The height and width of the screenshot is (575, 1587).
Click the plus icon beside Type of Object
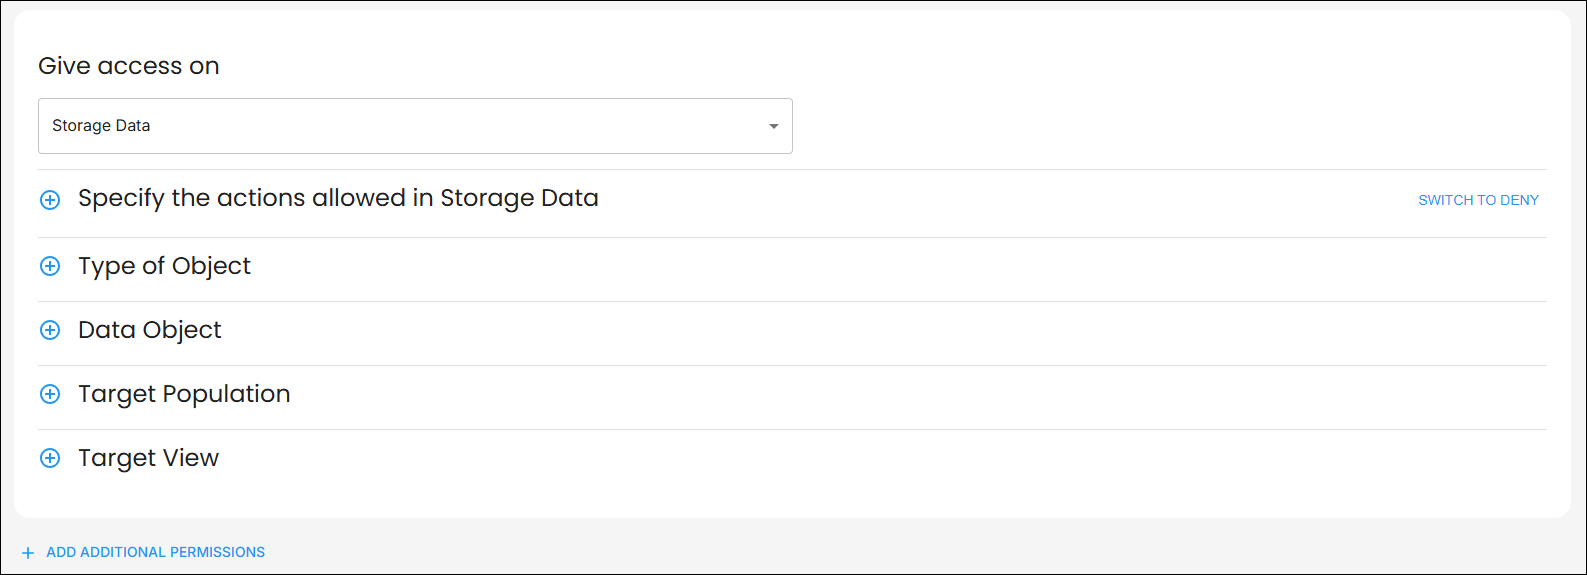click(x=50, y=266)
